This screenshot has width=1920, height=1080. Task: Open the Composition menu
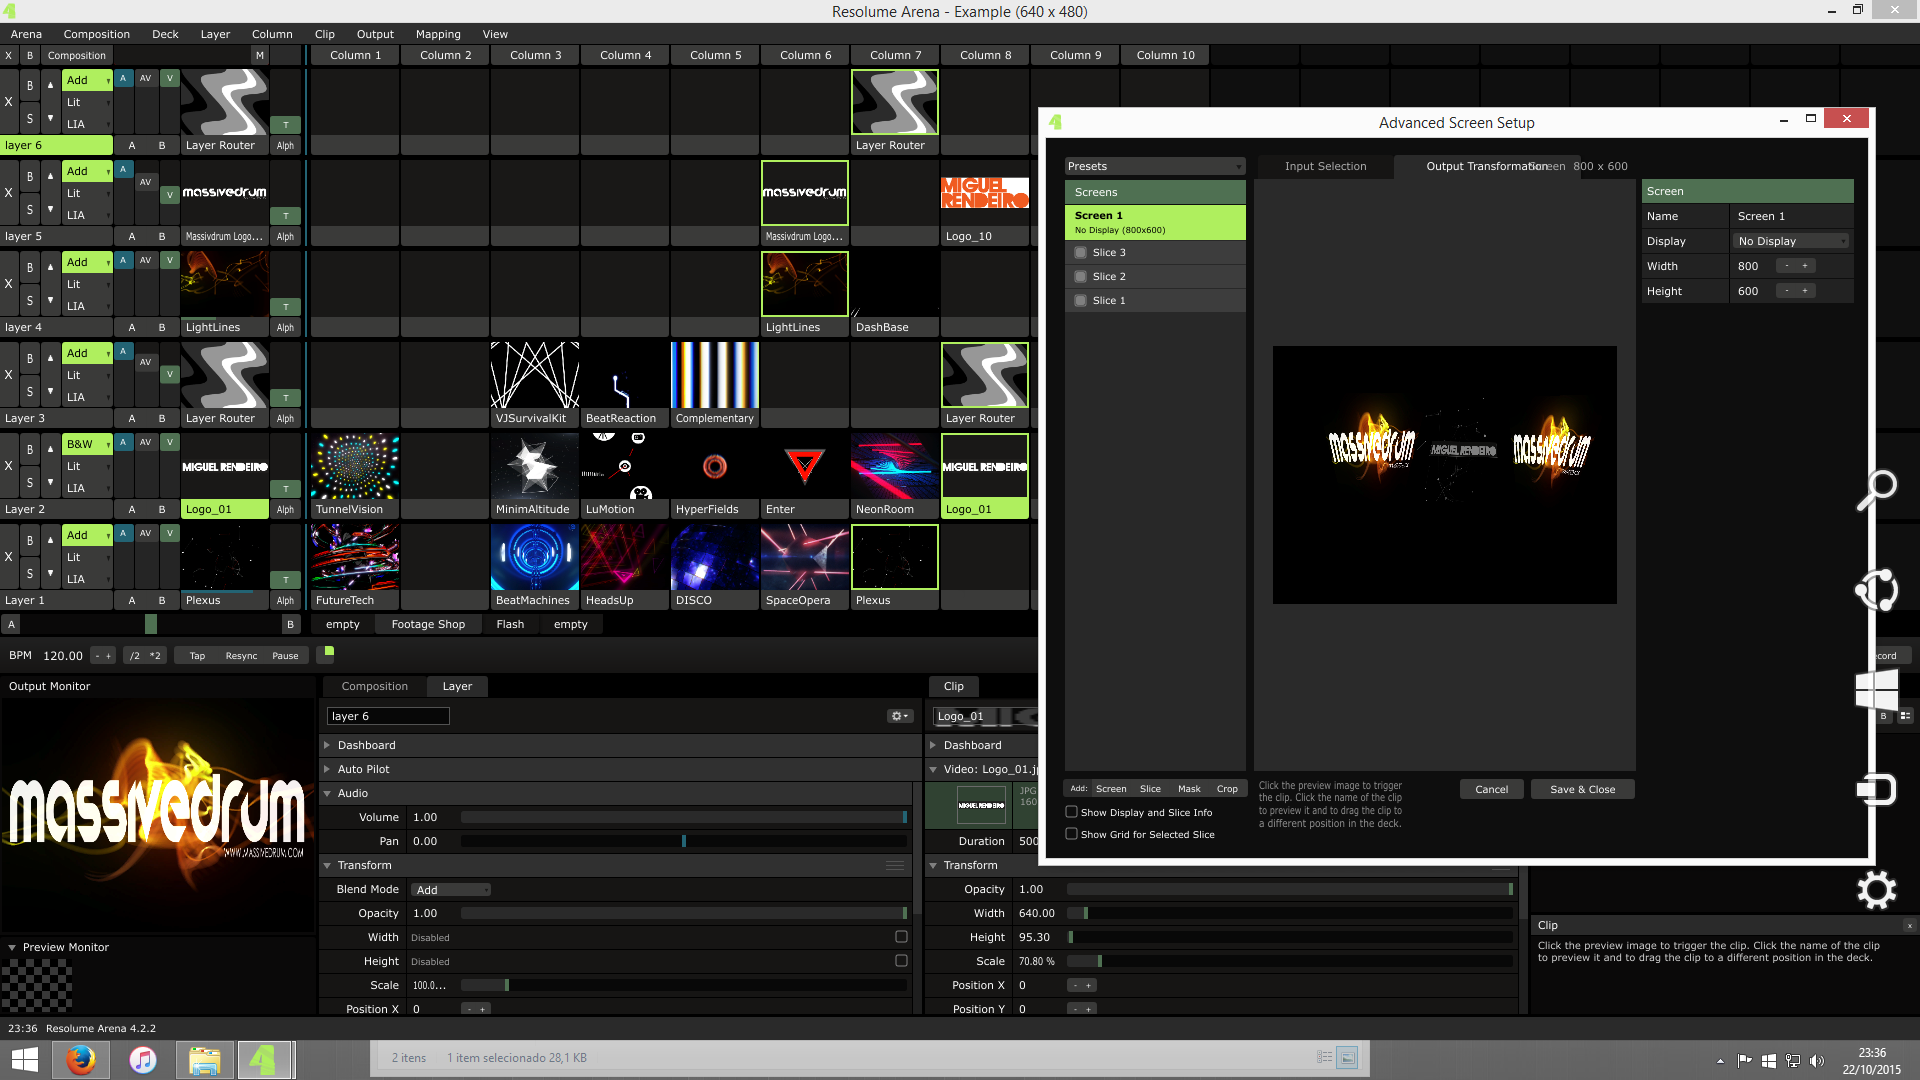click(96, 34)
